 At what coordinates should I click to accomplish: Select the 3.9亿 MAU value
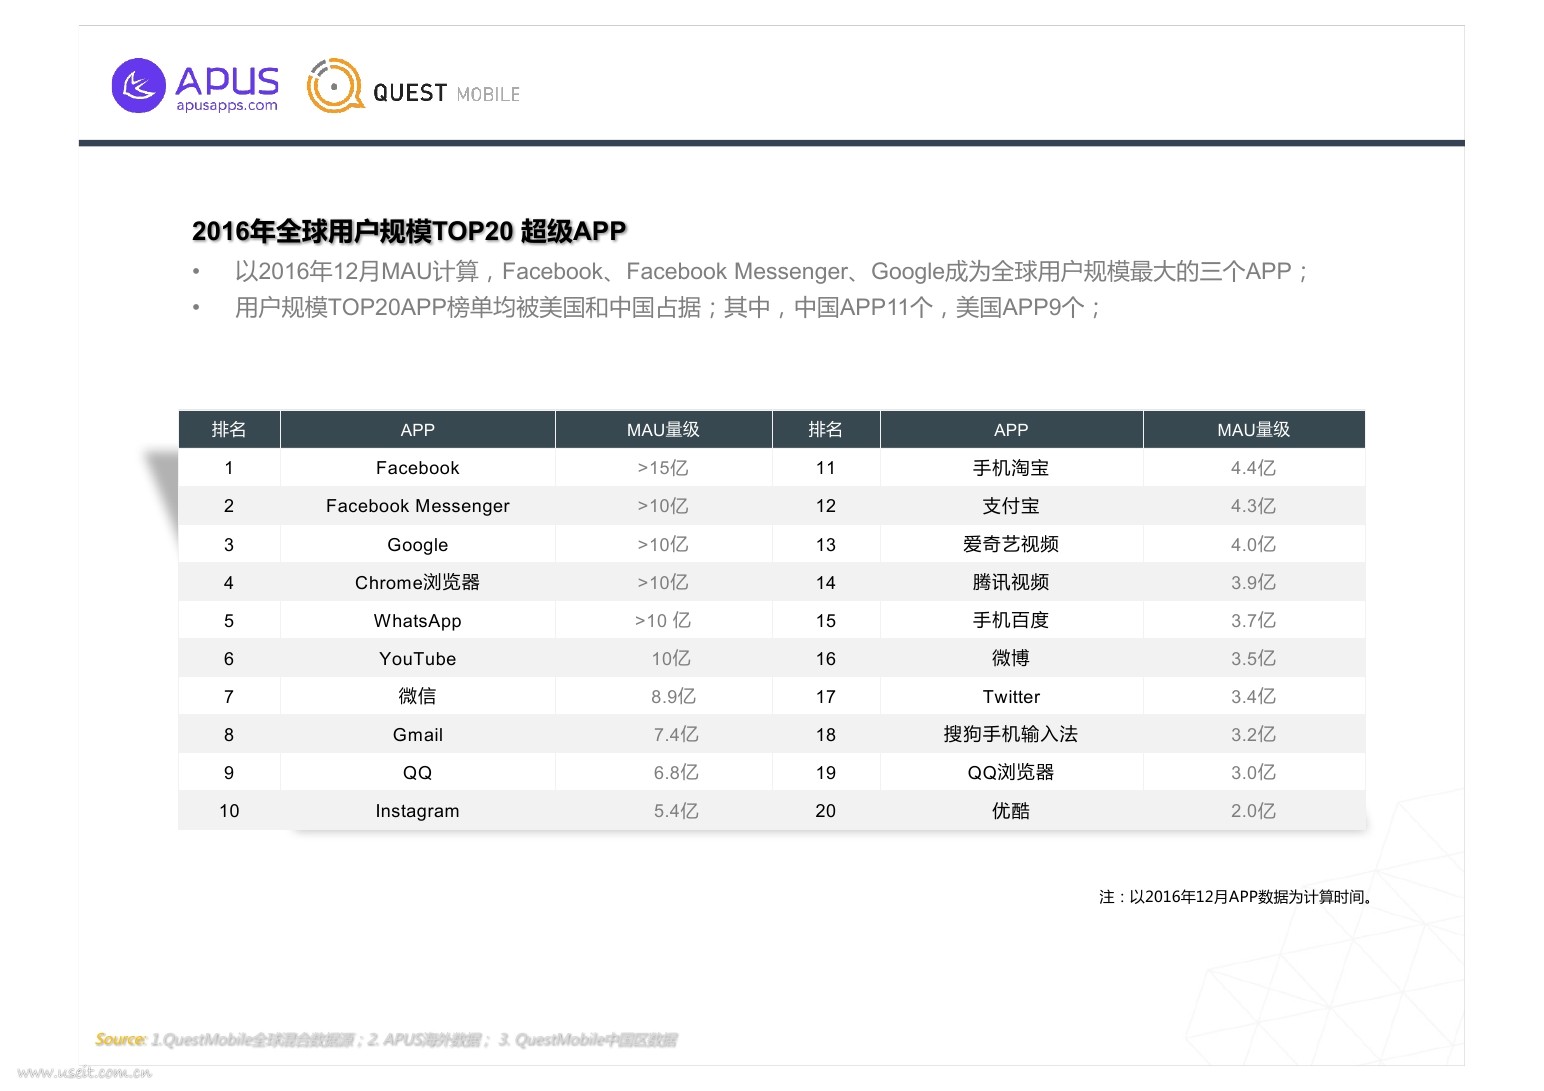click(1253, 582)
